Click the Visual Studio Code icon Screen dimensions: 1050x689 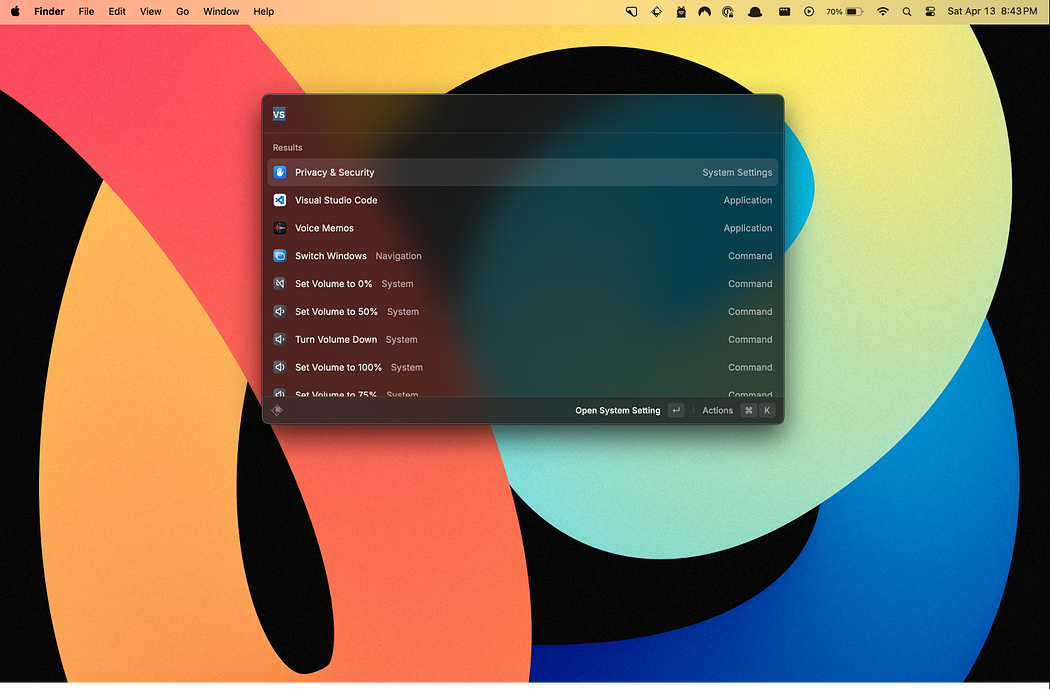(x=280, y=200)
